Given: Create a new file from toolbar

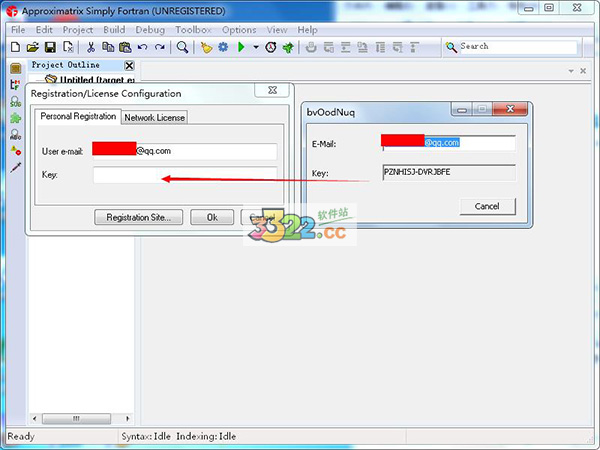Looking at the screenshot, I should (x=15, y=47).
